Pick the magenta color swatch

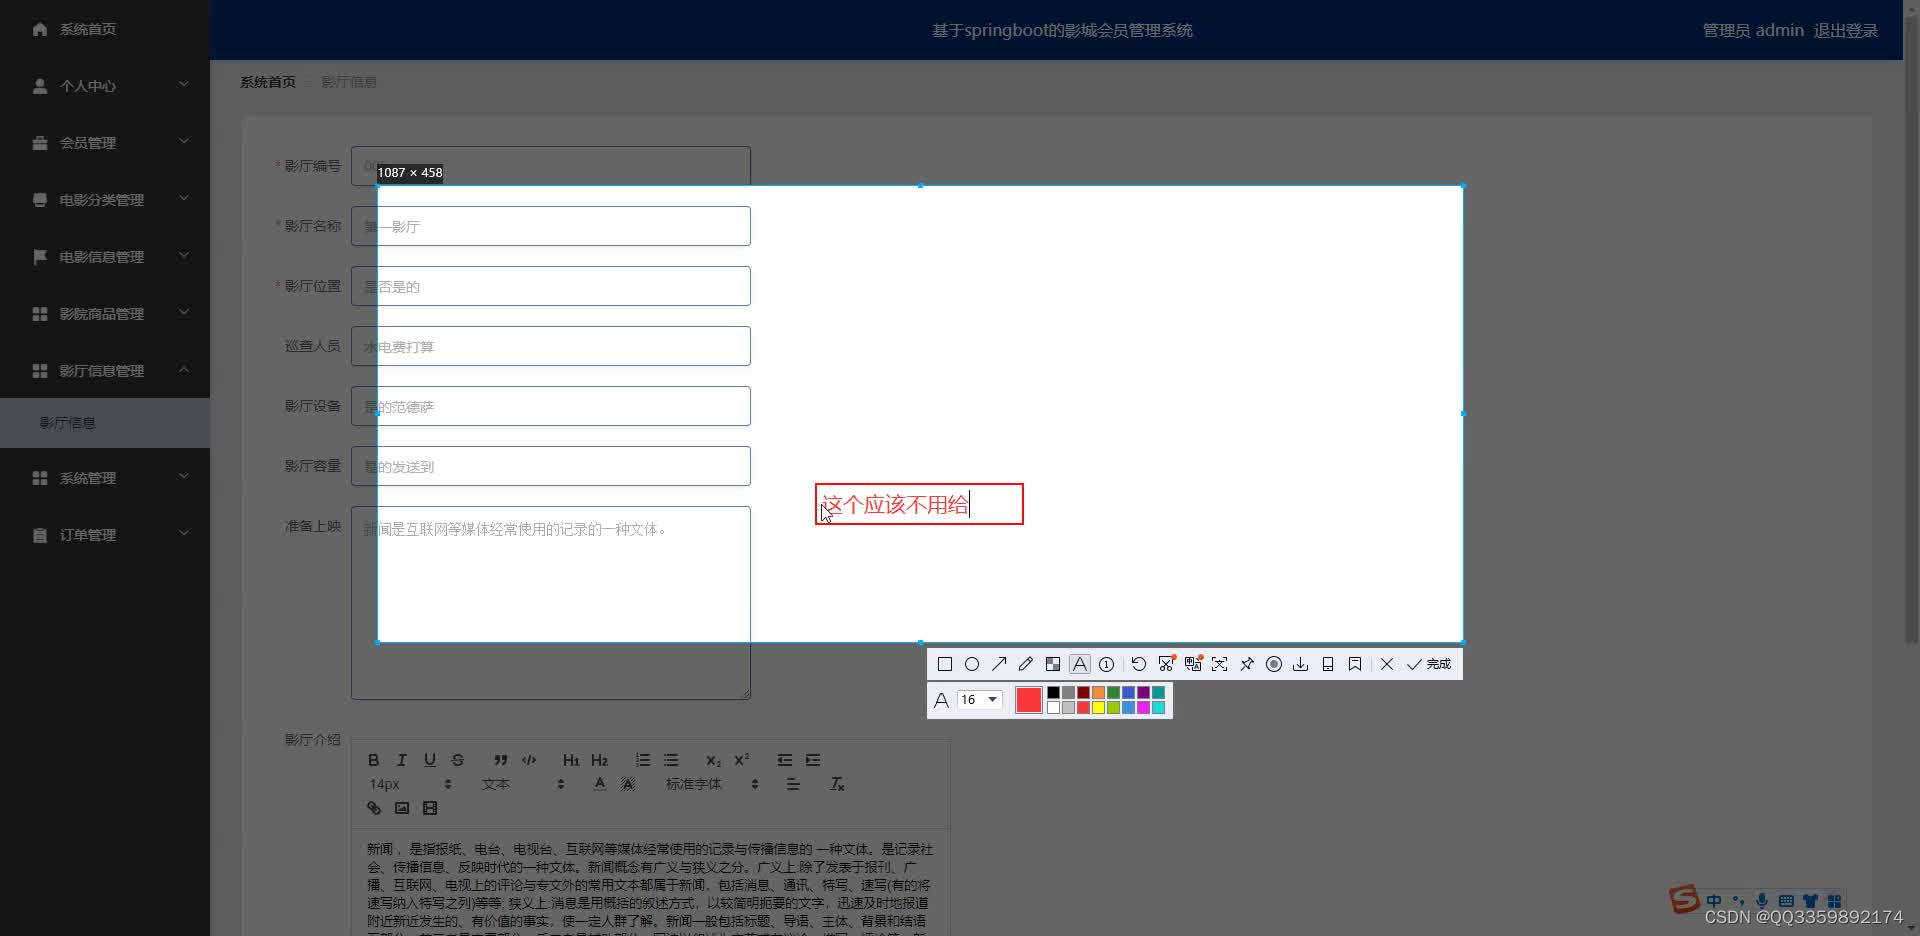(1143, 707)
